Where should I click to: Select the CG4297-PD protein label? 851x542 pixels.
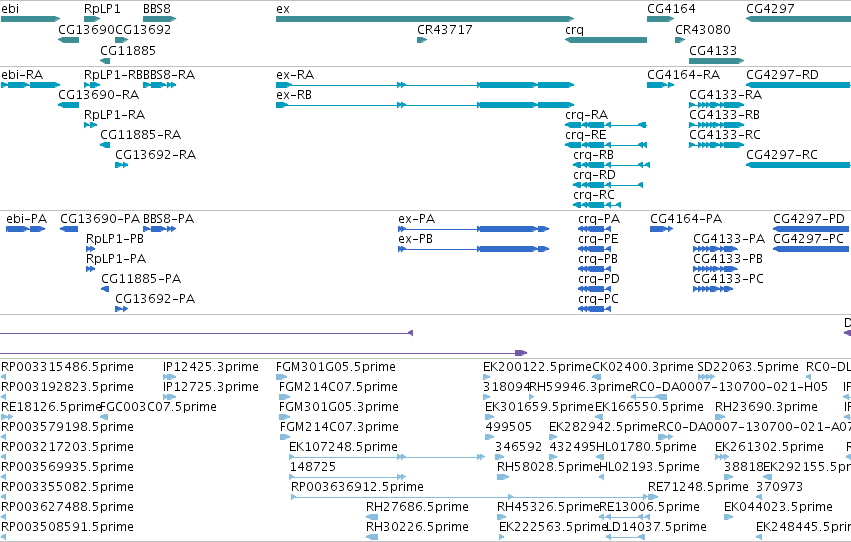pyautogui.click(x=809, y=219)
